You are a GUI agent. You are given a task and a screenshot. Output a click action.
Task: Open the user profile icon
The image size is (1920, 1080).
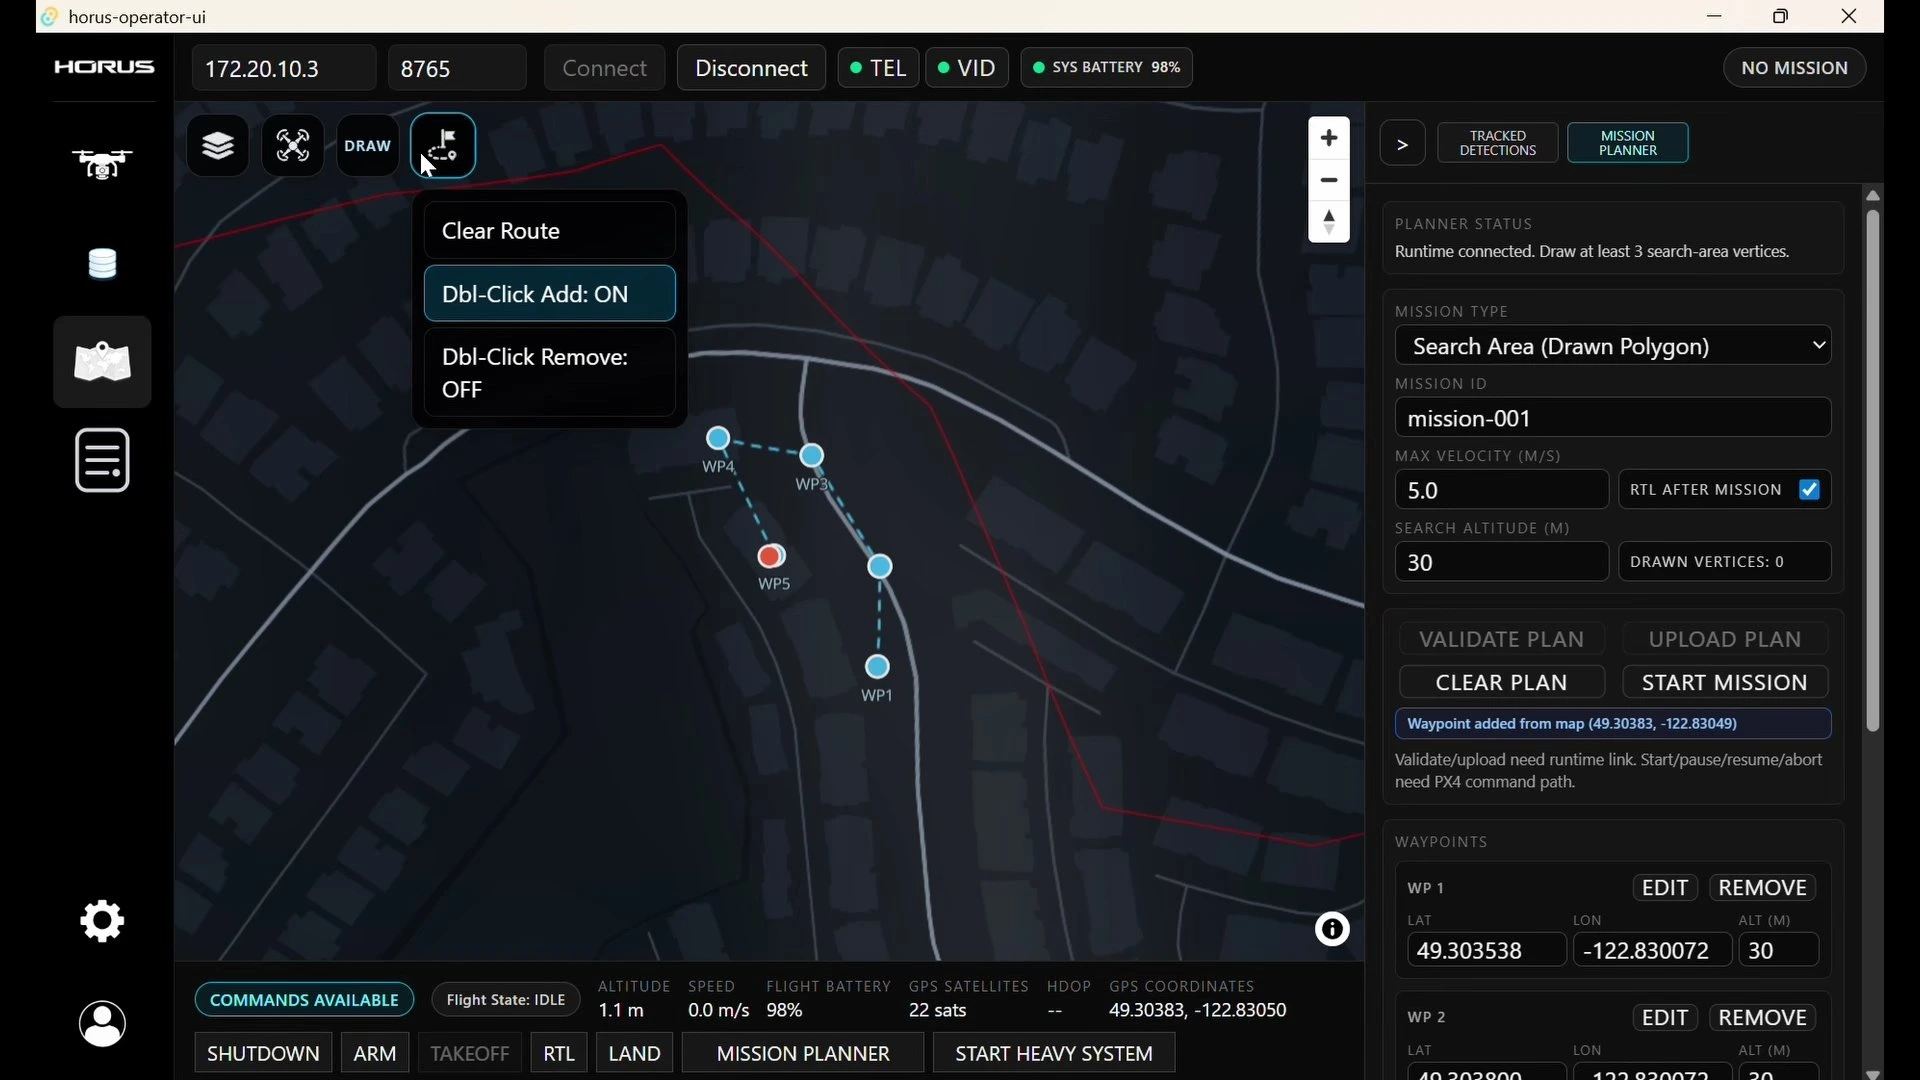[102, 1023]
